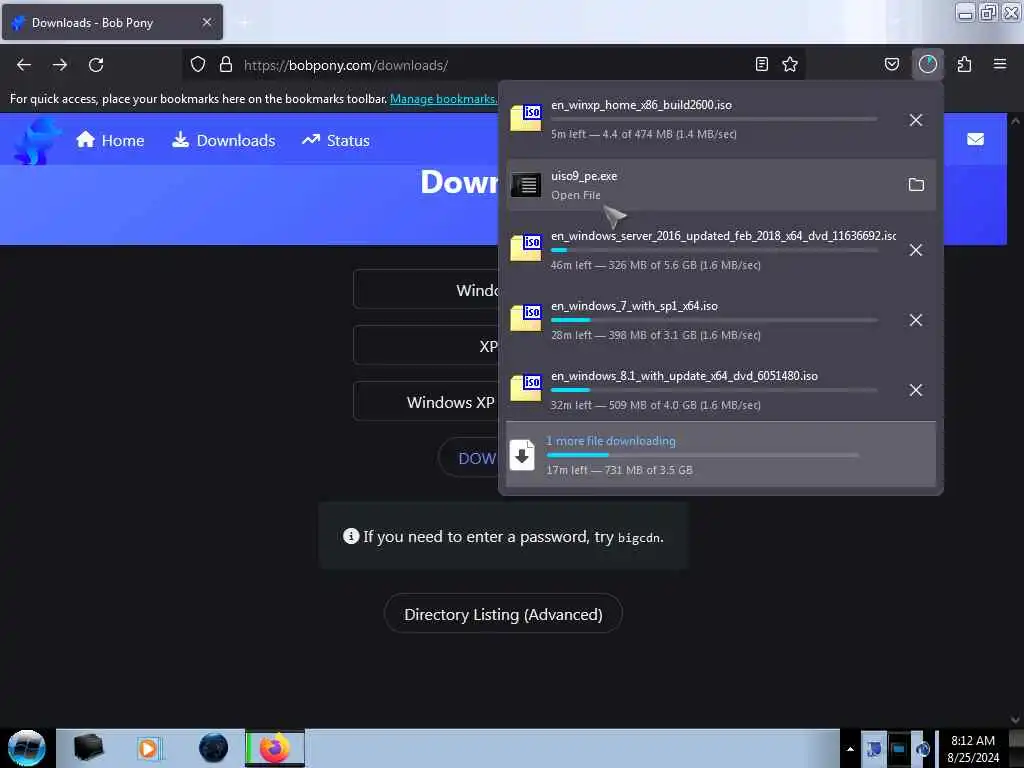Click the uiso9_pe.exe file icon
Screen dimensions: 1024x768
point(526,185)
